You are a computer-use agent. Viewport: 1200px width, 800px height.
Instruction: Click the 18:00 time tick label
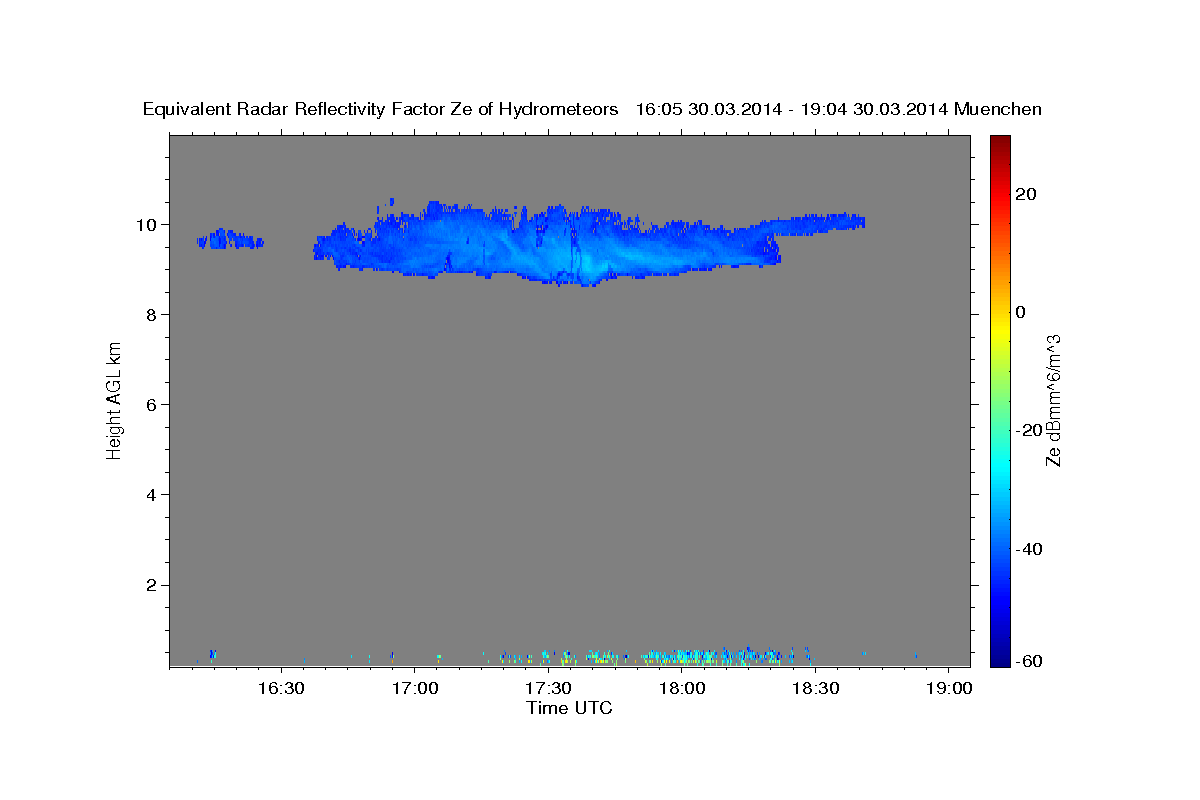click(681, 689)
